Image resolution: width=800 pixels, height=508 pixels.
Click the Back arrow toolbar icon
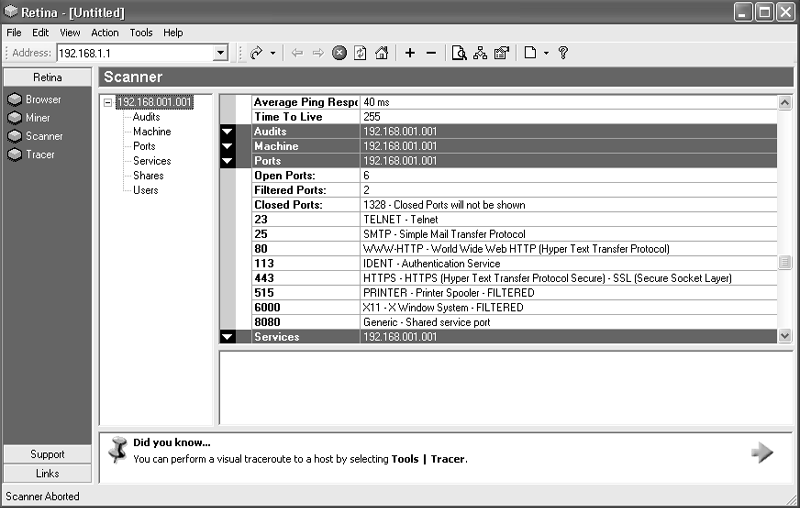[x=297, y=53]
